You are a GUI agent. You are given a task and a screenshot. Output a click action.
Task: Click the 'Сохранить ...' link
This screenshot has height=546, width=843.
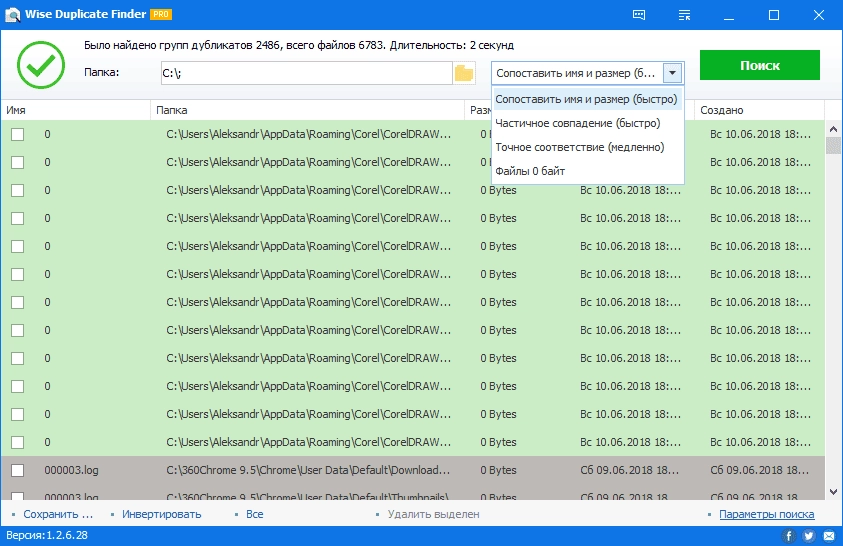58,514
